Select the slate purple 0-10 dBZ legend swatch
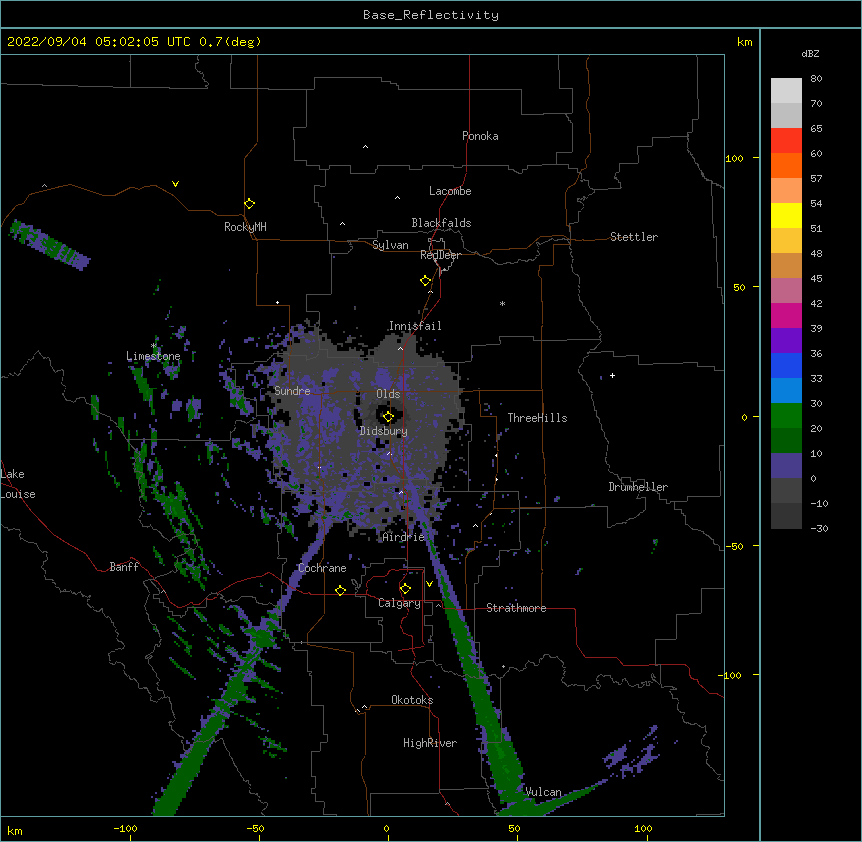 pyautogui.click(x=786, y=466)
